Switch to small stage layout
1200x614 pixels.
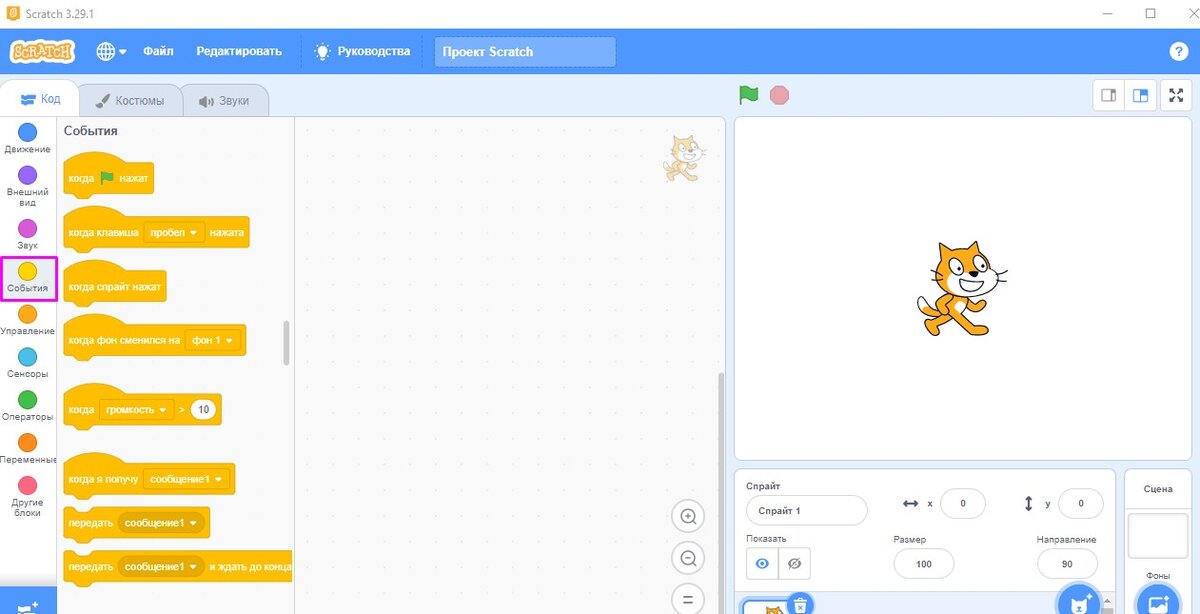tap(1108, 95)
